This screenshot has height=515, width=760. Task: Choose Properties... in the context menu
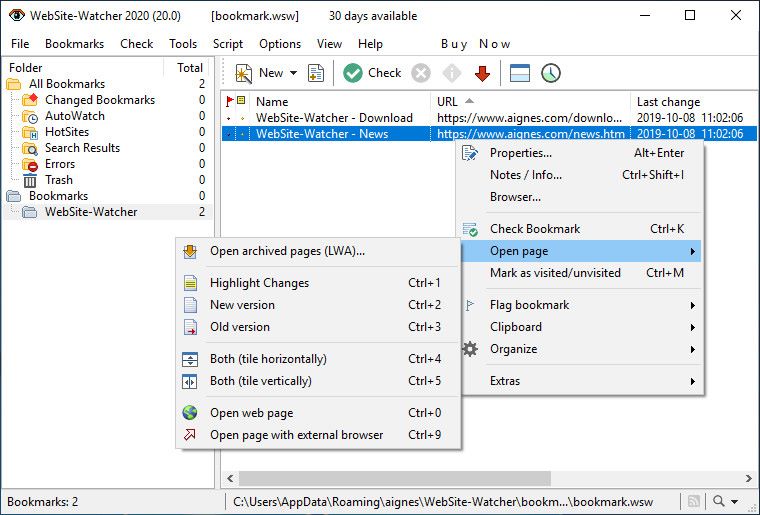581,153
